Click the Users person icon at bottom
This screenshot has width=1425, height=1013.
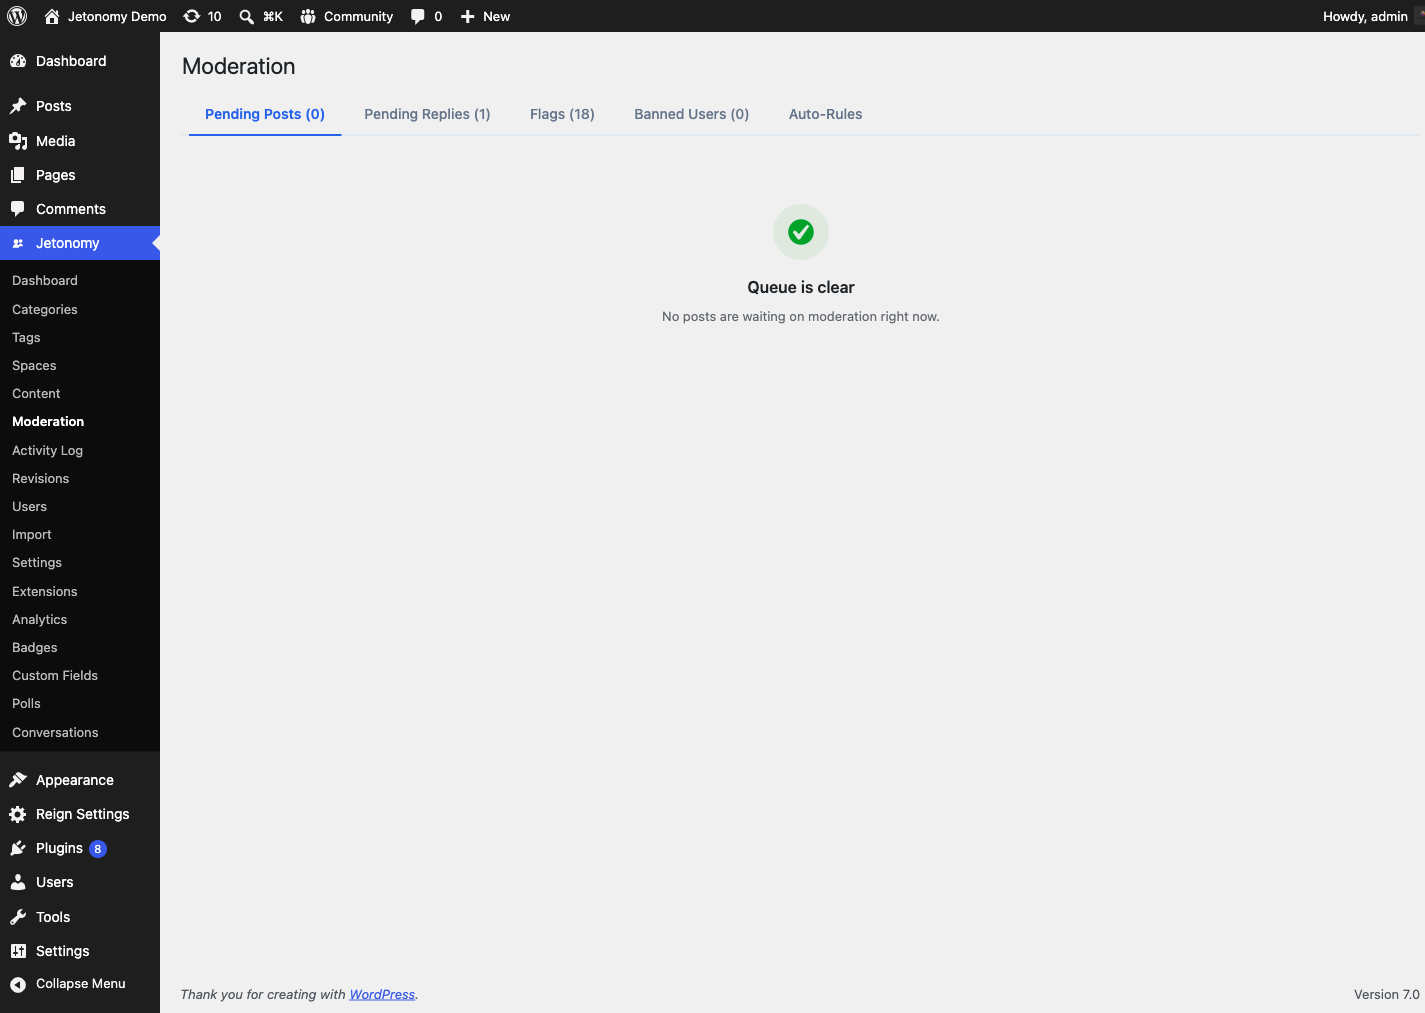[x=18, y=882]
